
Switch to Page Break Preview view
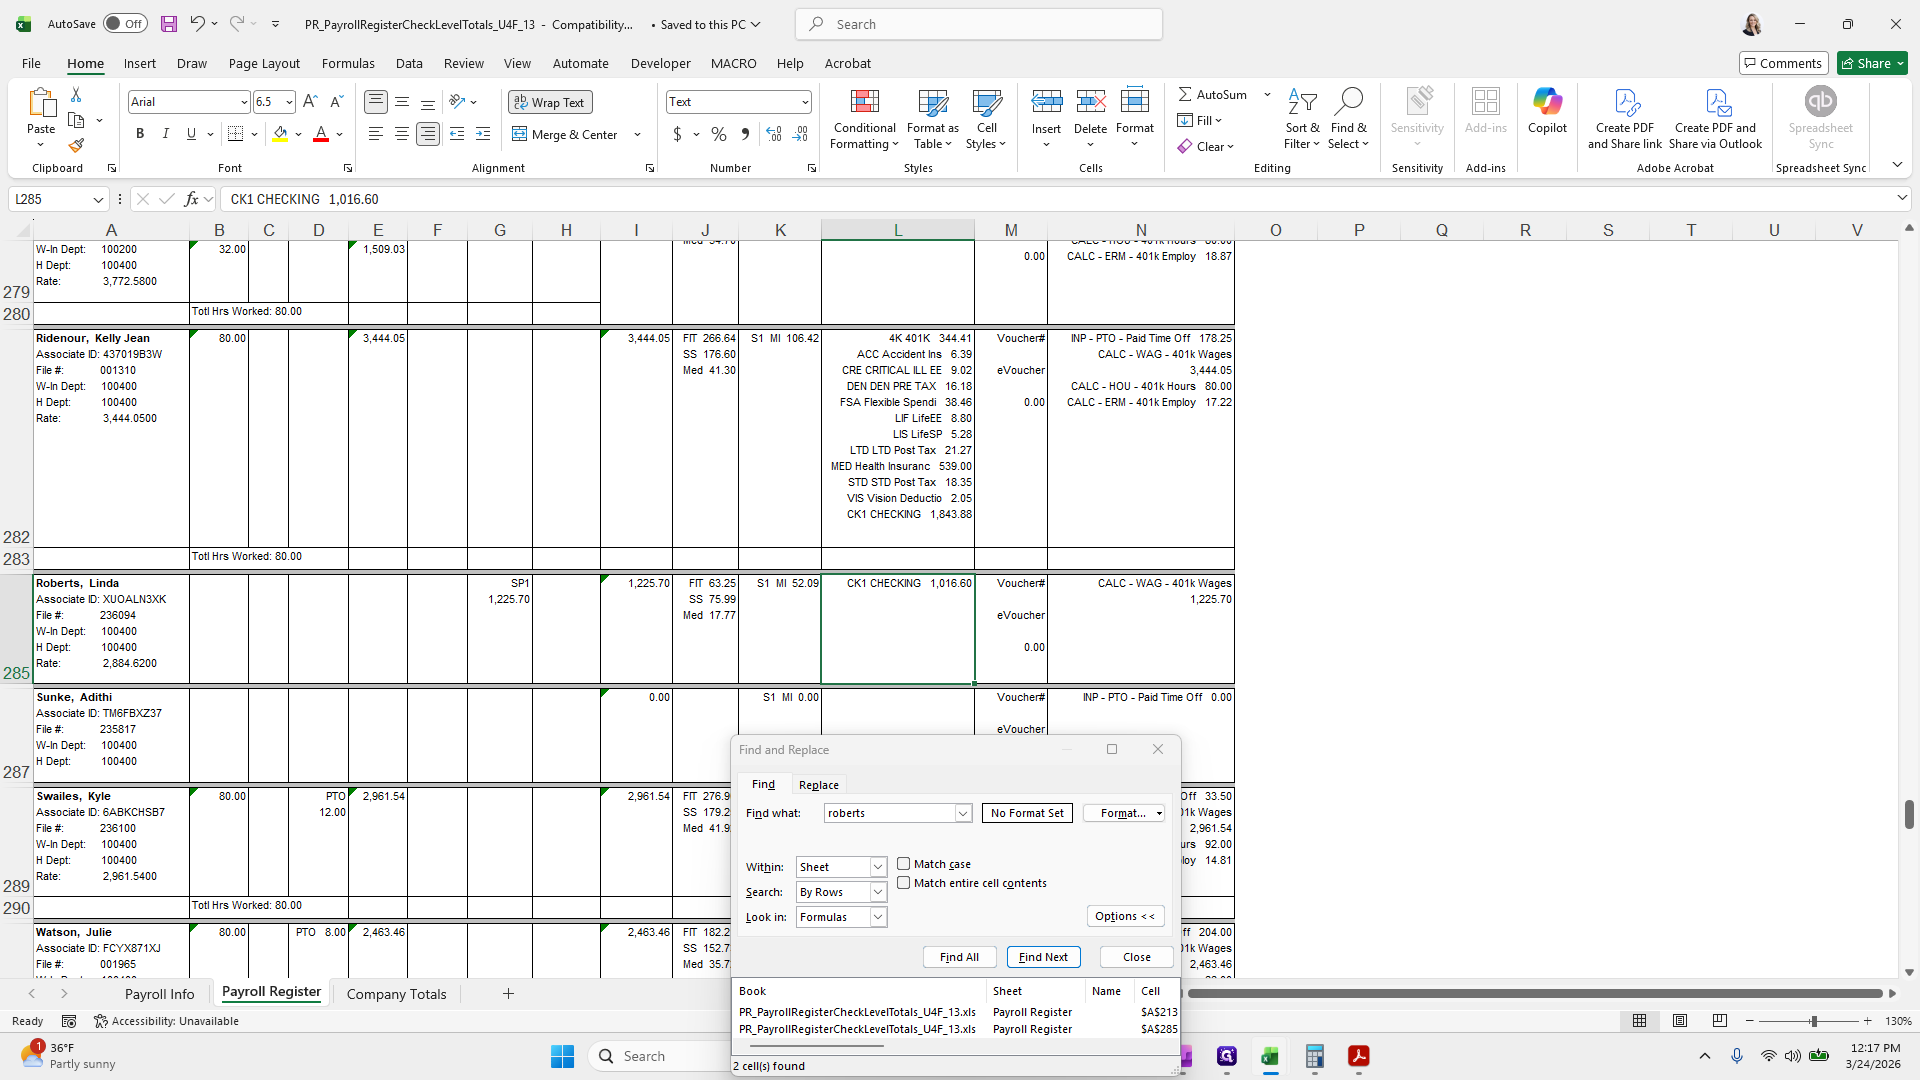[1719, 1021]
